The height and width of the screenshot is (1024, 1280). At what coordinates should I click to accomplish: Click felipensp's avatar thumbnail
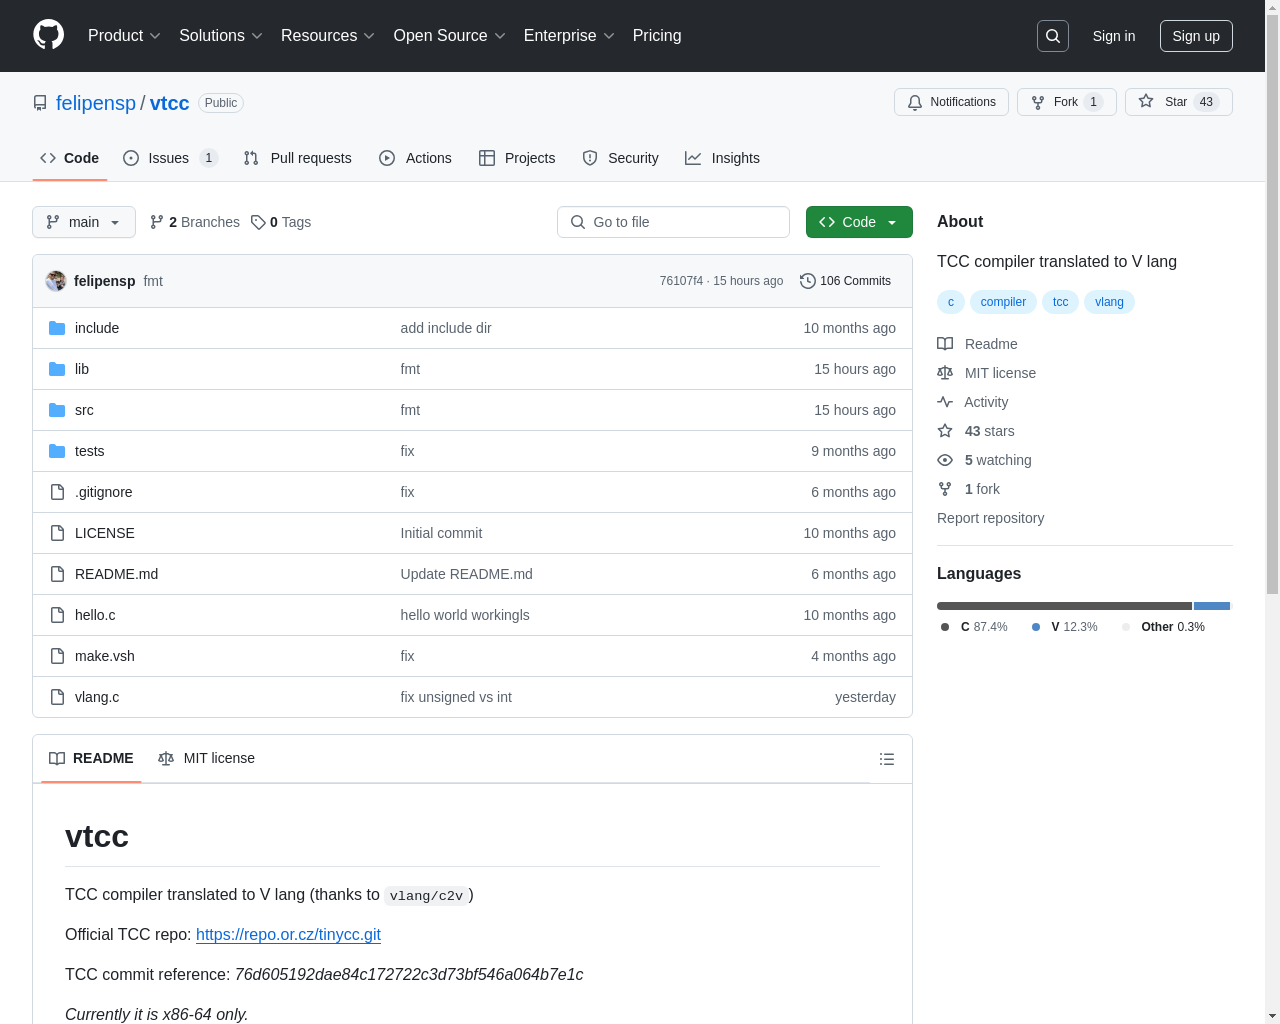56,281
